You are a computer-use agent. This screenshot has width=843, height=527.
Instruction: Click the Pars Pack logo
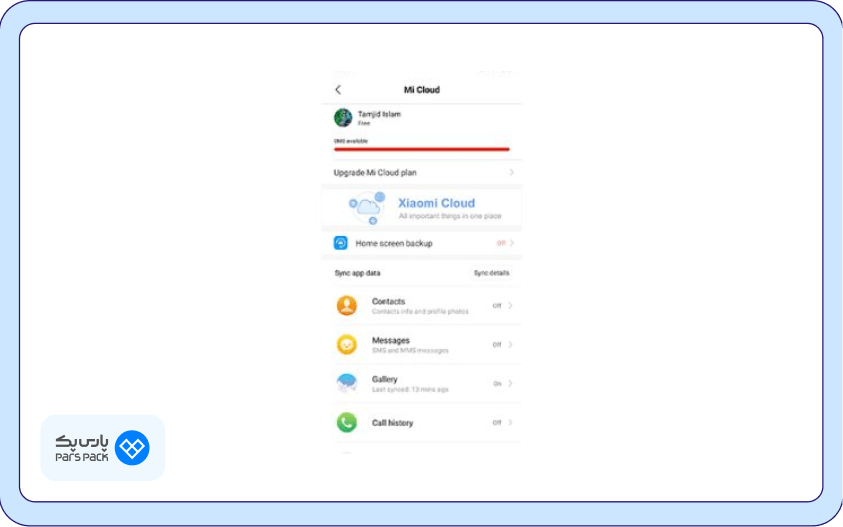pos(103,448)
